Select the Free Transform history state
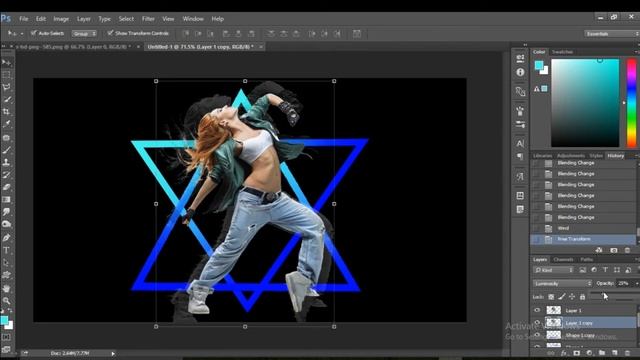 click(x=583, y=239)
